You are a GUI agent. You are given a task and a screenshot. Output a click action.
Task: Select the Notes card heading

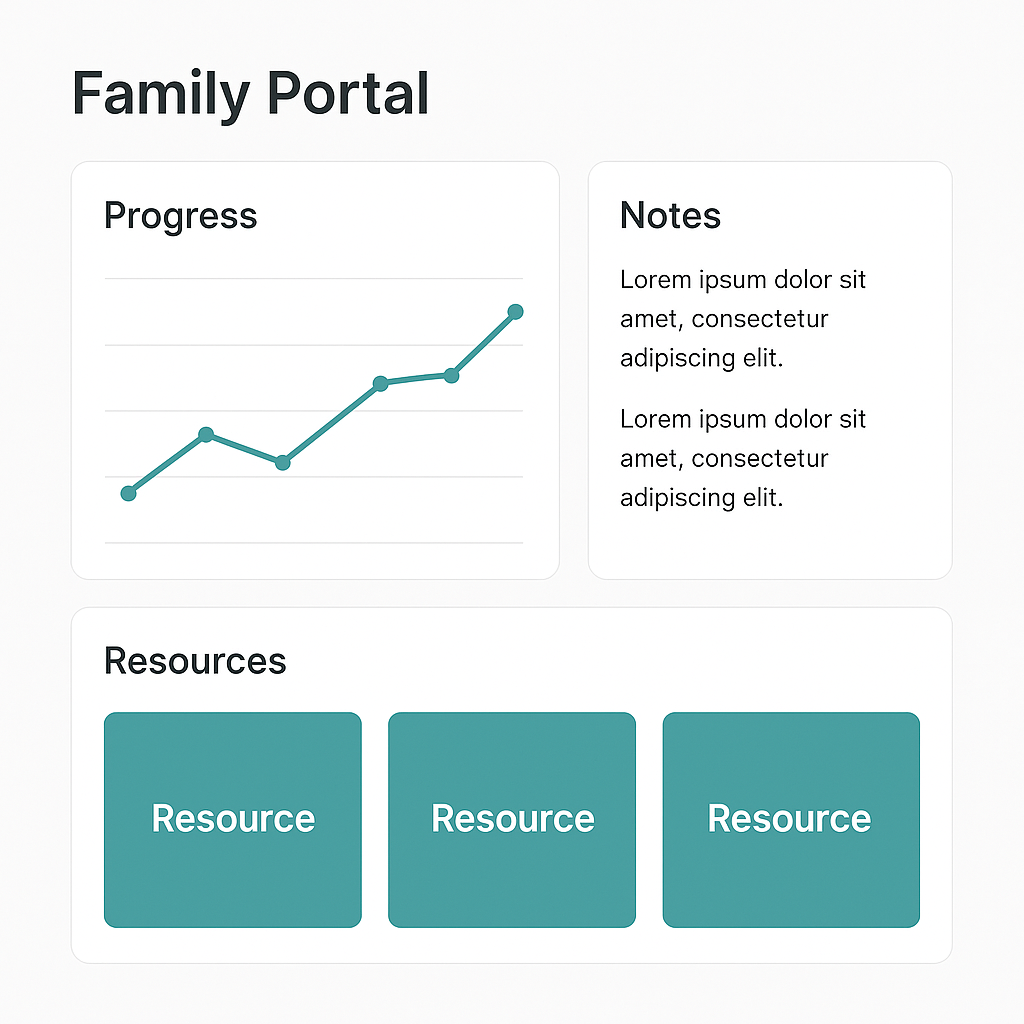pyautogui.click(x=669, y=216)
